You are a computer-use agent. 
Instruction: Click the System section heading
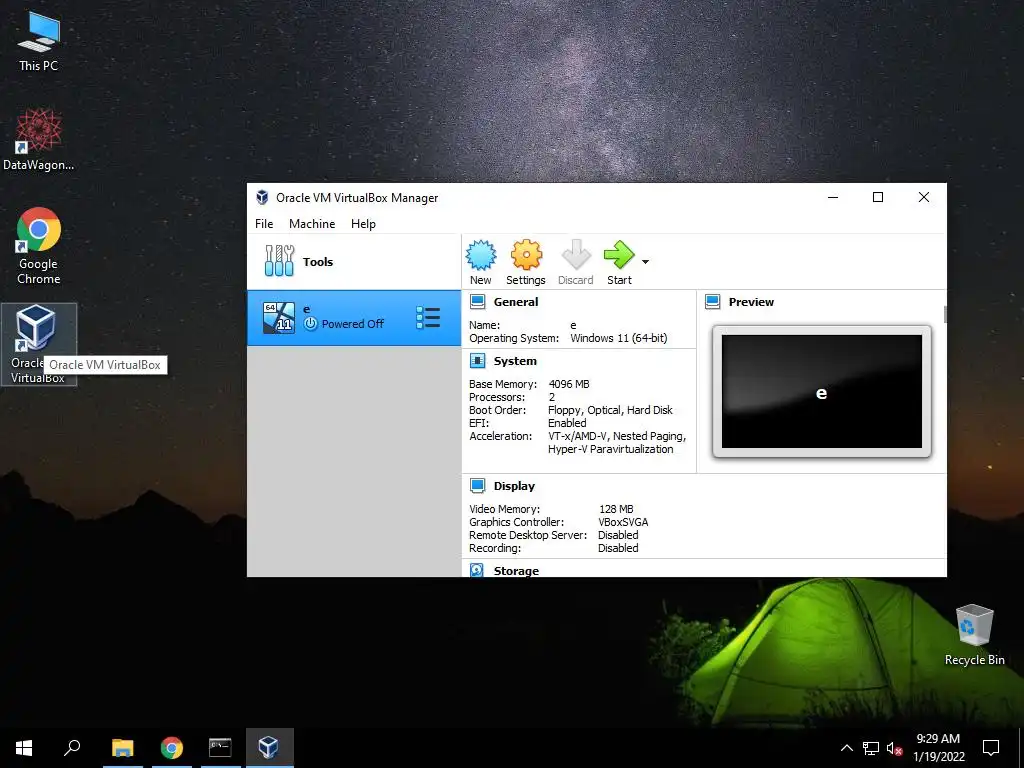point(515,361)
